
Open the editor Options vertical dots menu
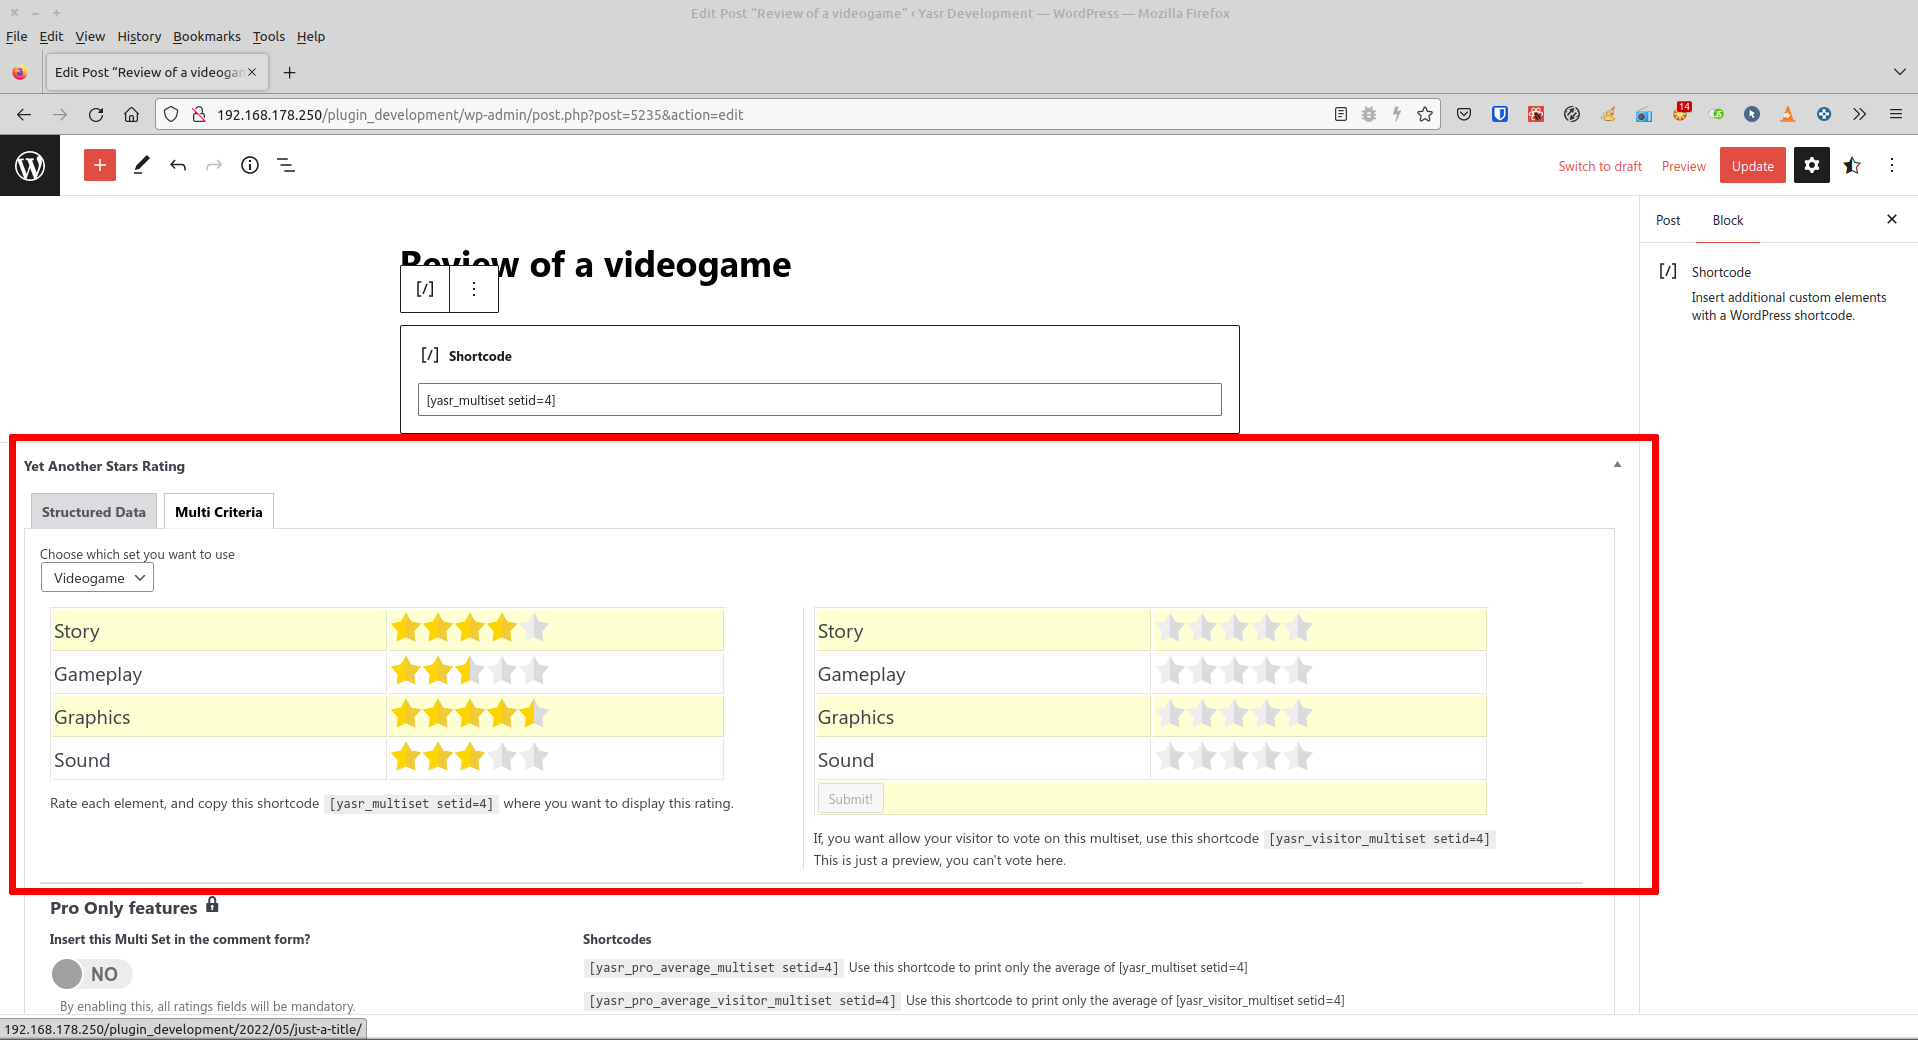click(x=1891, y=166)
